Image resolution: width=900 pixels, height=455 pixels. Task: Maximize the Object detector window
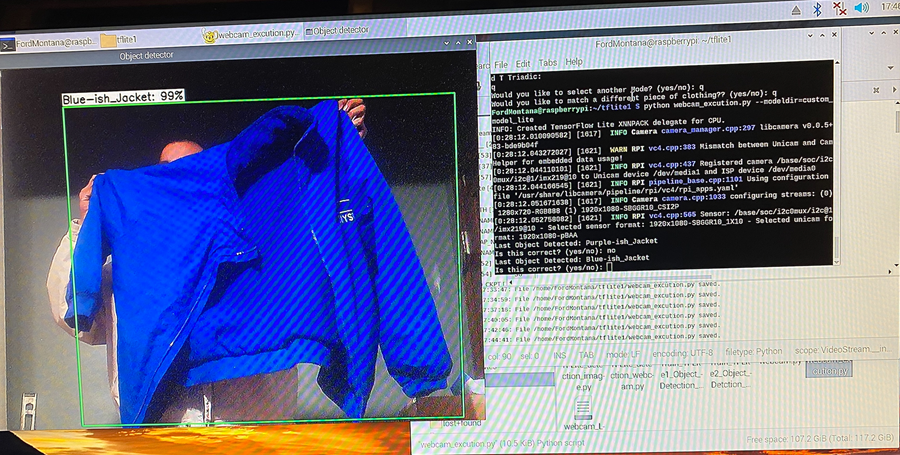pyautogui.click(x=458, y=42)
